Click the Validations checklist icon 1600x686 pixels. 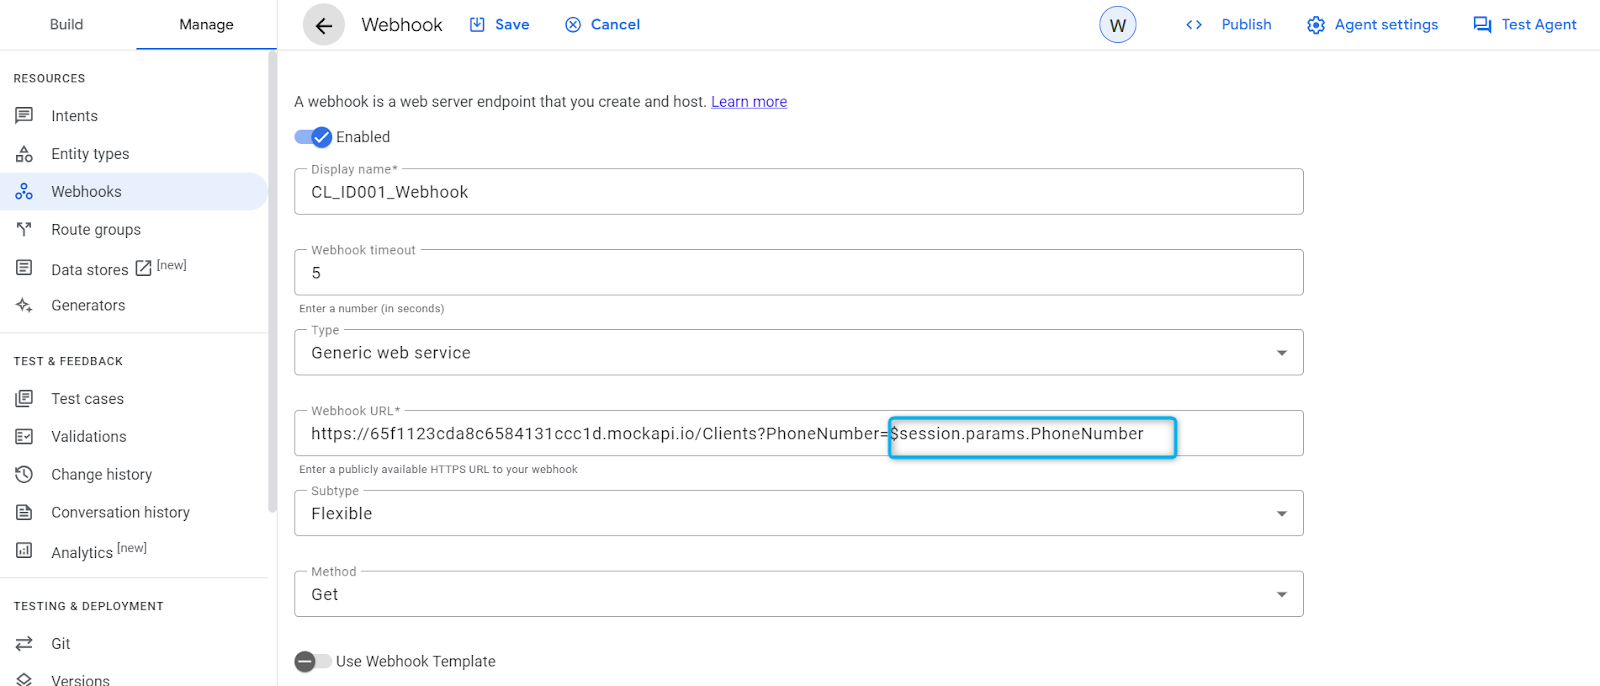pyautogui.click(x=24, y=437)
